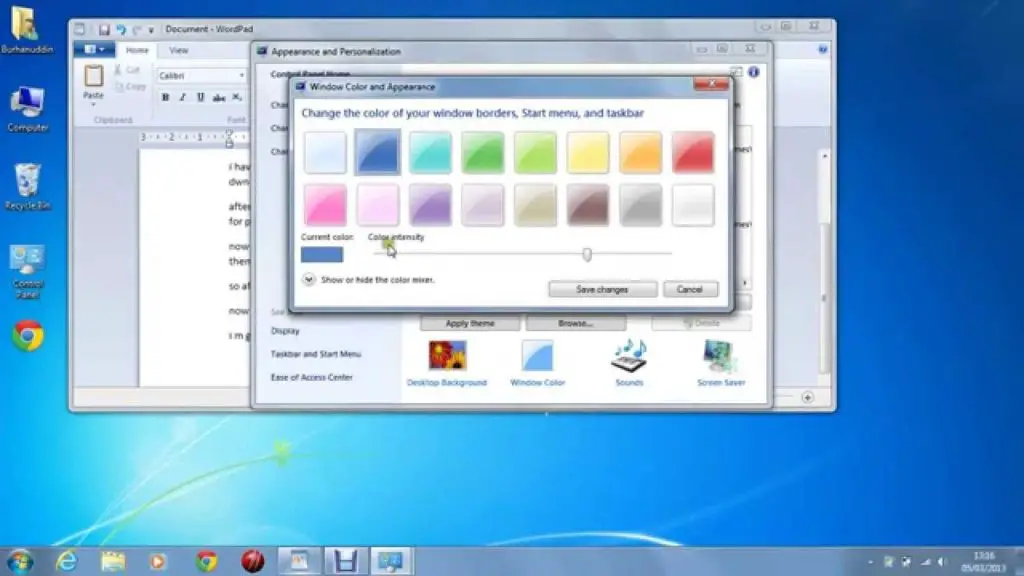Toggle Italic in WordPad's Font group

pos(183,97)
